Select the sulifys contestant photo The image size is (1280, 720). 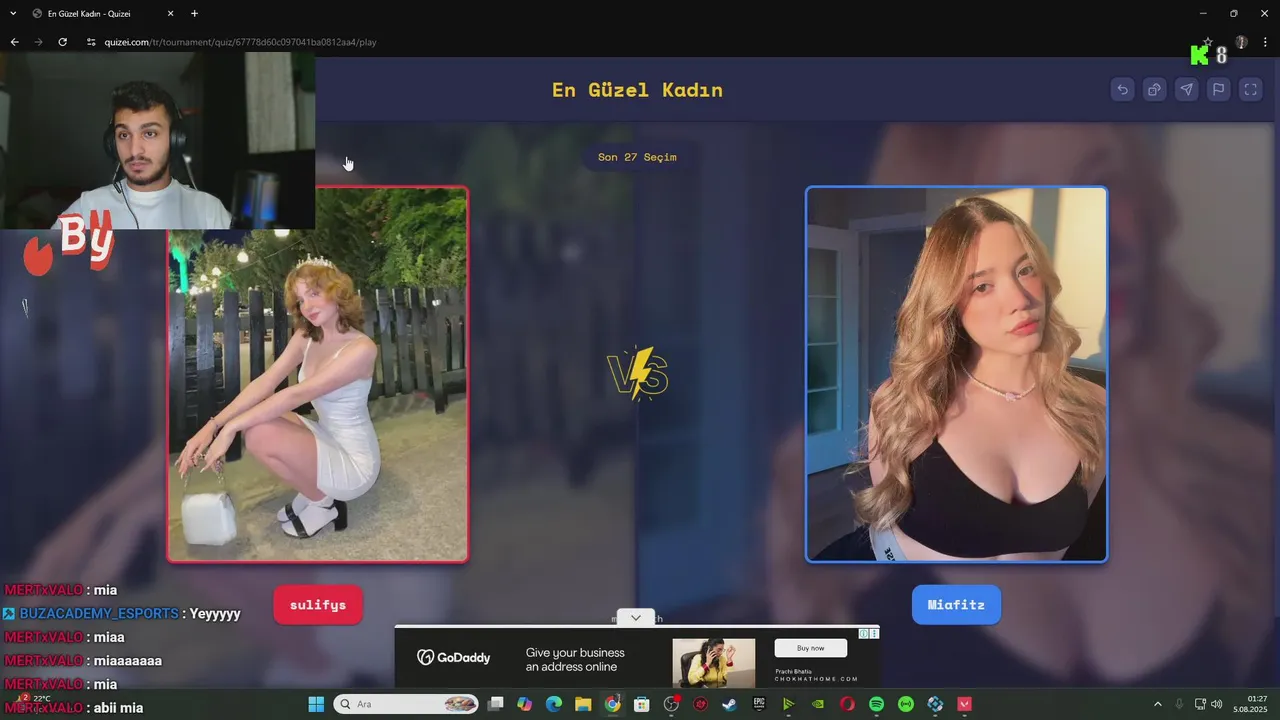[318, 375]
